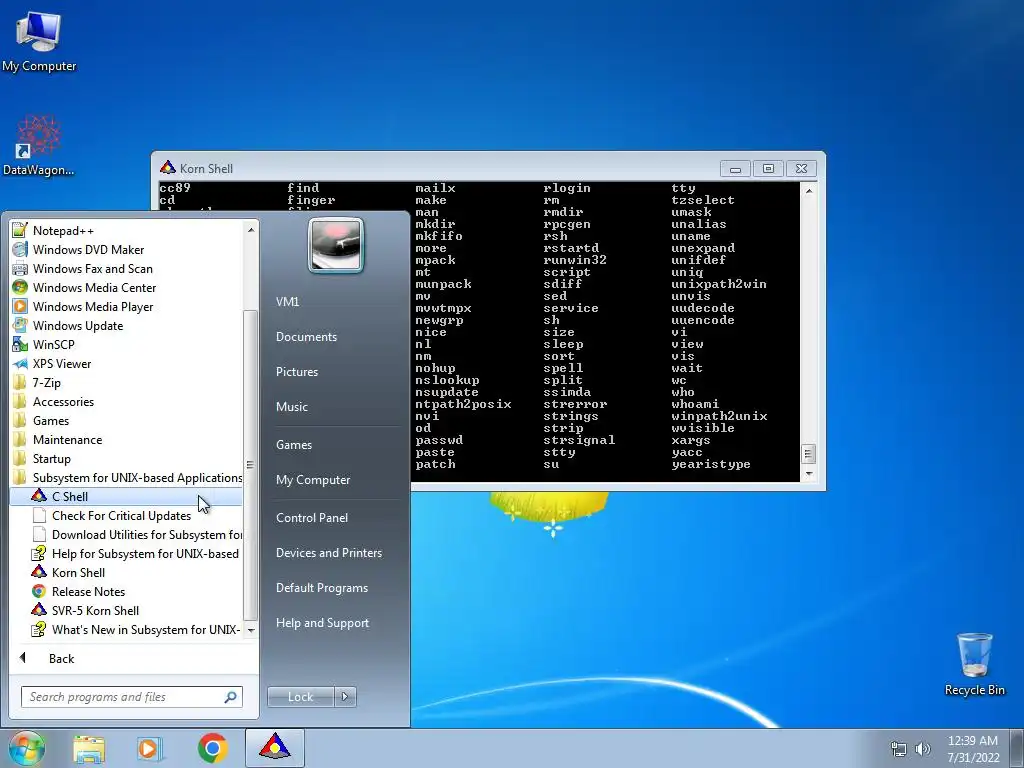Click 'tzselect' in Korn Shell output
Viewport: 1024px width, 768px height.
point(703,200)
